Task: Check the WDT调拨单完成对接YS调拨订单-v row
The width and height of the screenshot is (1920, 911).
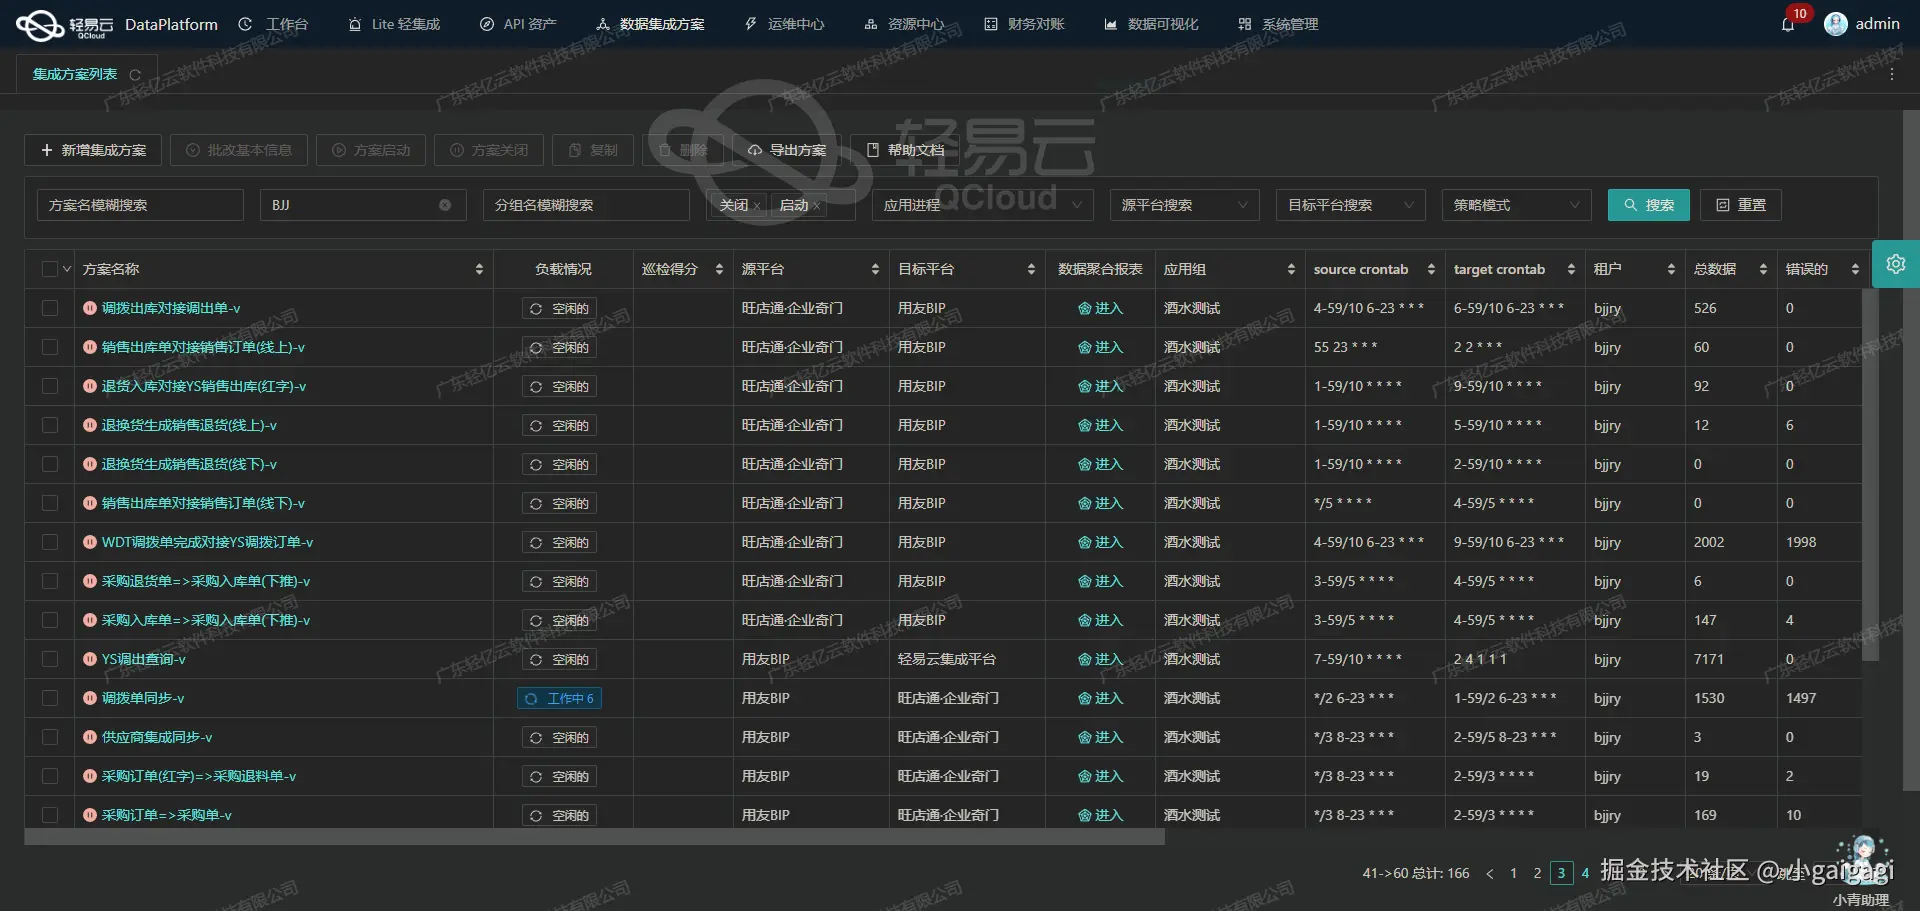Action: [49, 542]
